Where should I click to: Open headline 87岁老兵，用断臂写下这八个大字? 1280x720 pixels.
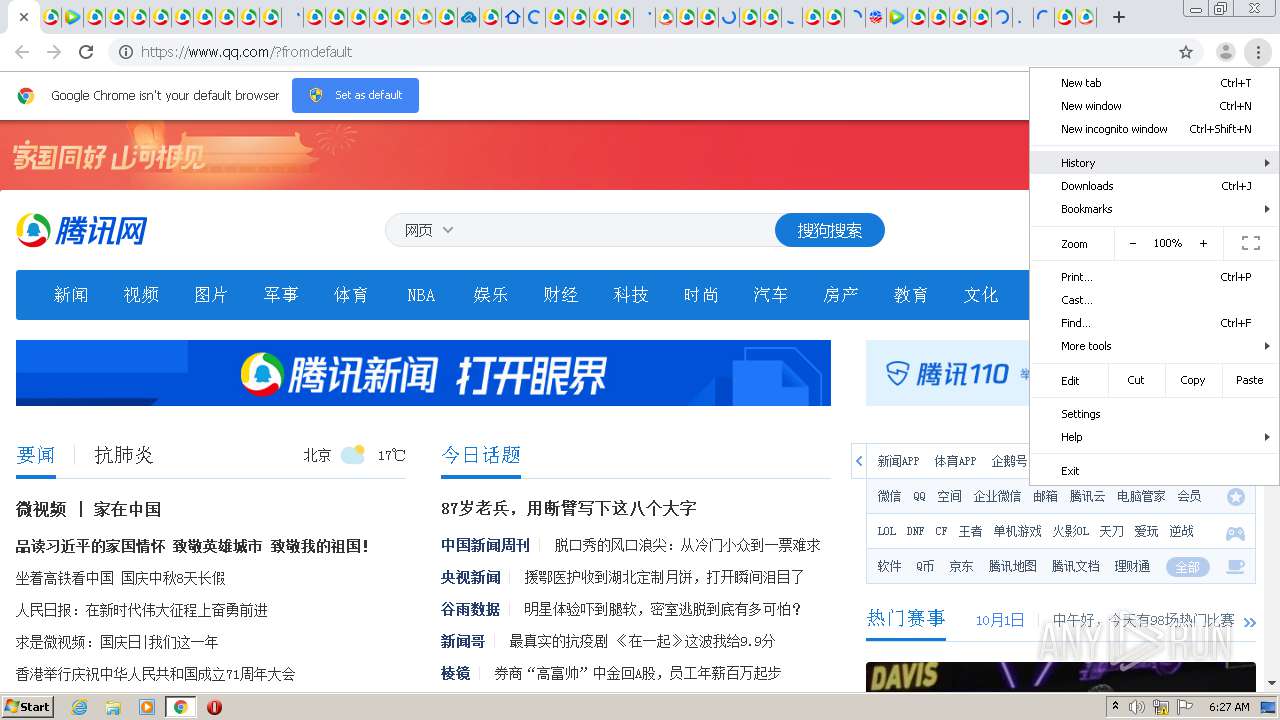click(568, 508)
